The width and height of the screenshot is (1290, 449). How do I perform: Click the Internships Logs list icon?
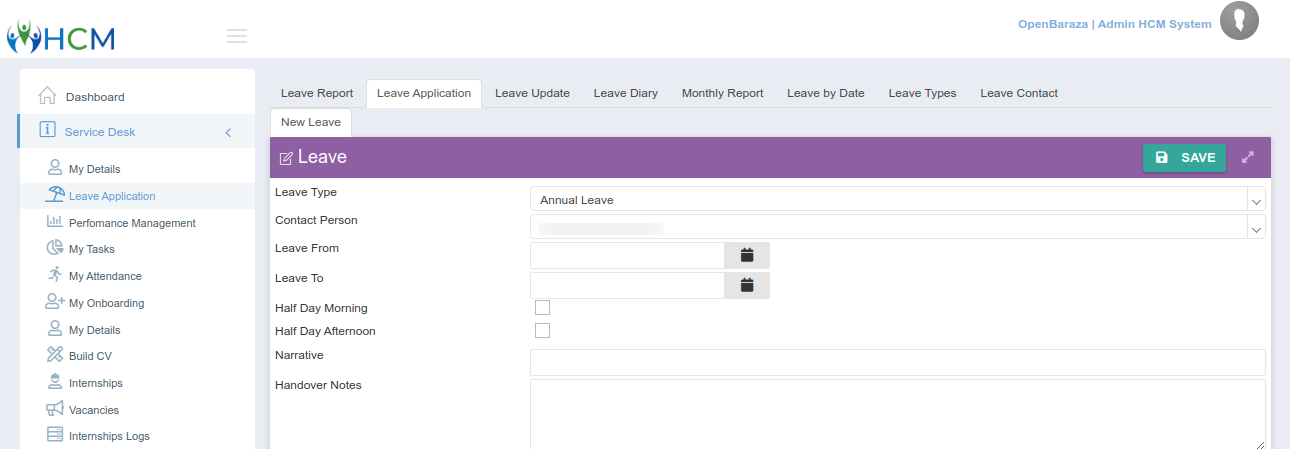coord(55,435)
